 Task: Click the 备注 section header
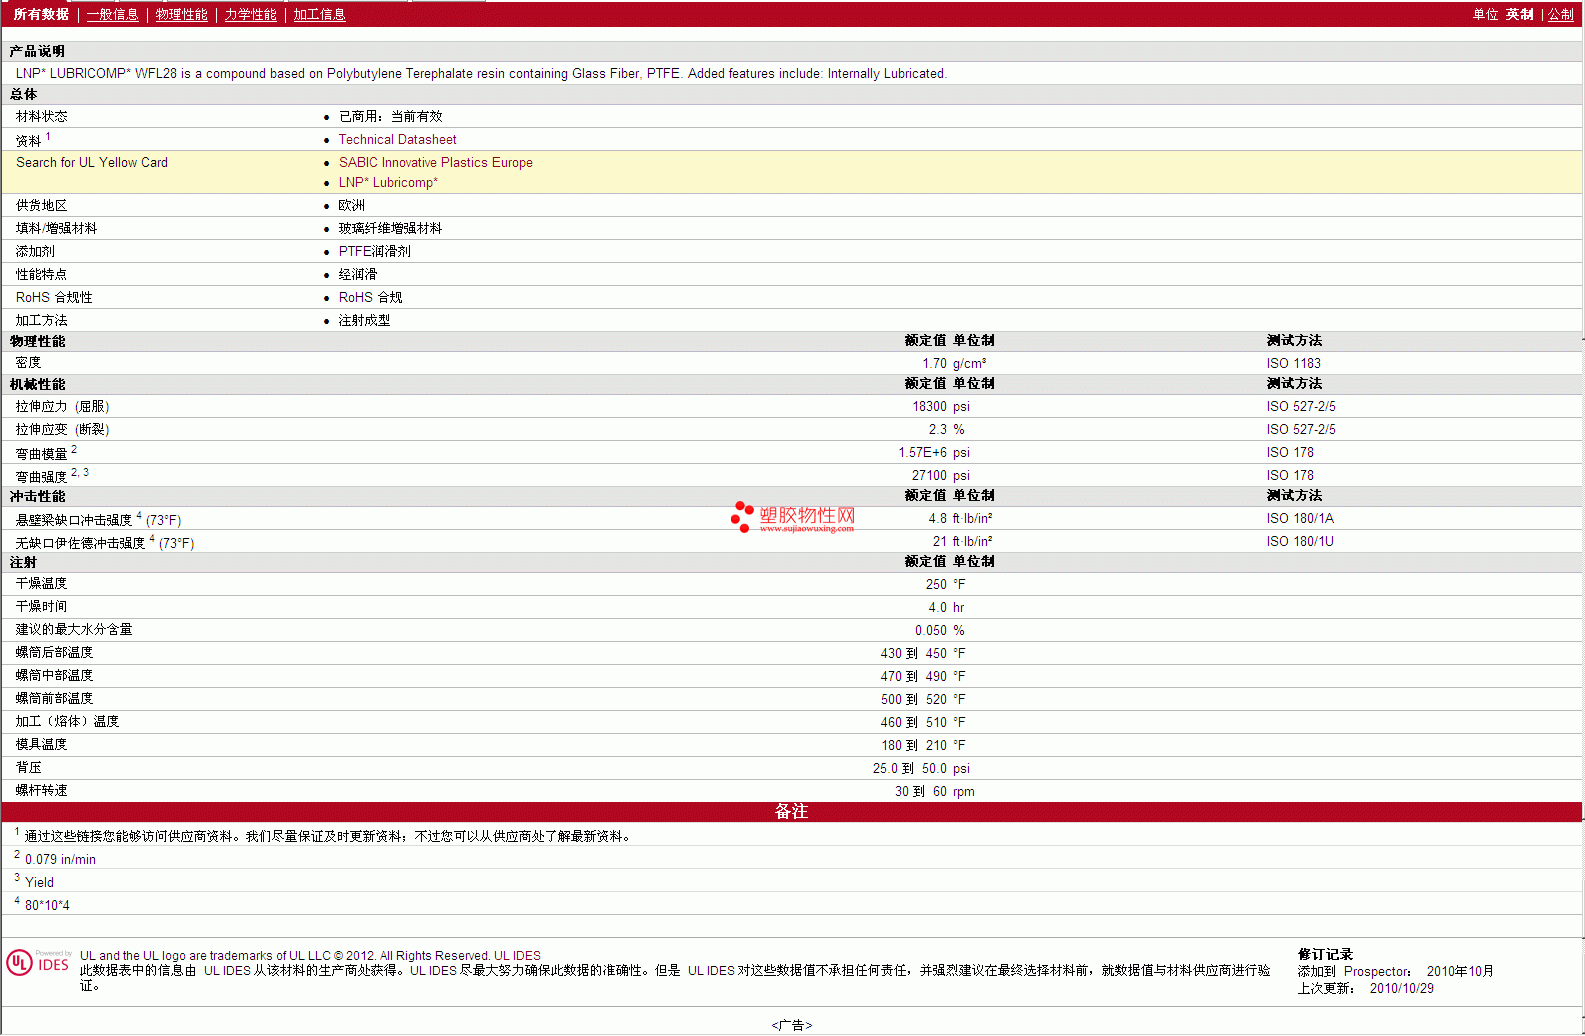click(x=791, y=812)
